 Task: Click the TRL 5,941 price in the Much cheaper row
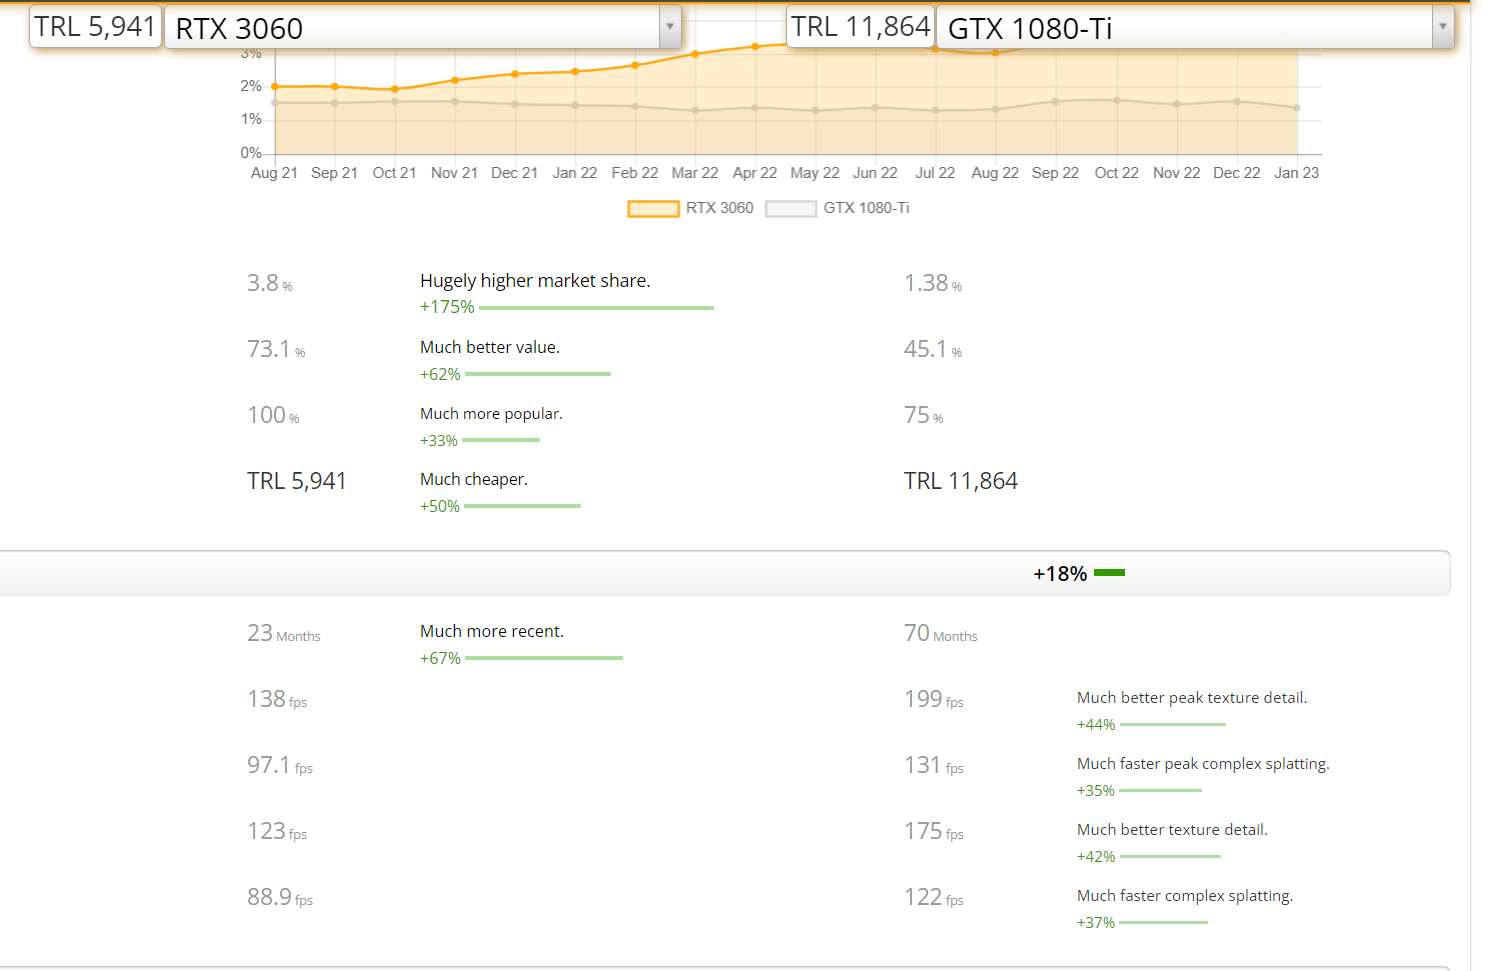[297, 481]
